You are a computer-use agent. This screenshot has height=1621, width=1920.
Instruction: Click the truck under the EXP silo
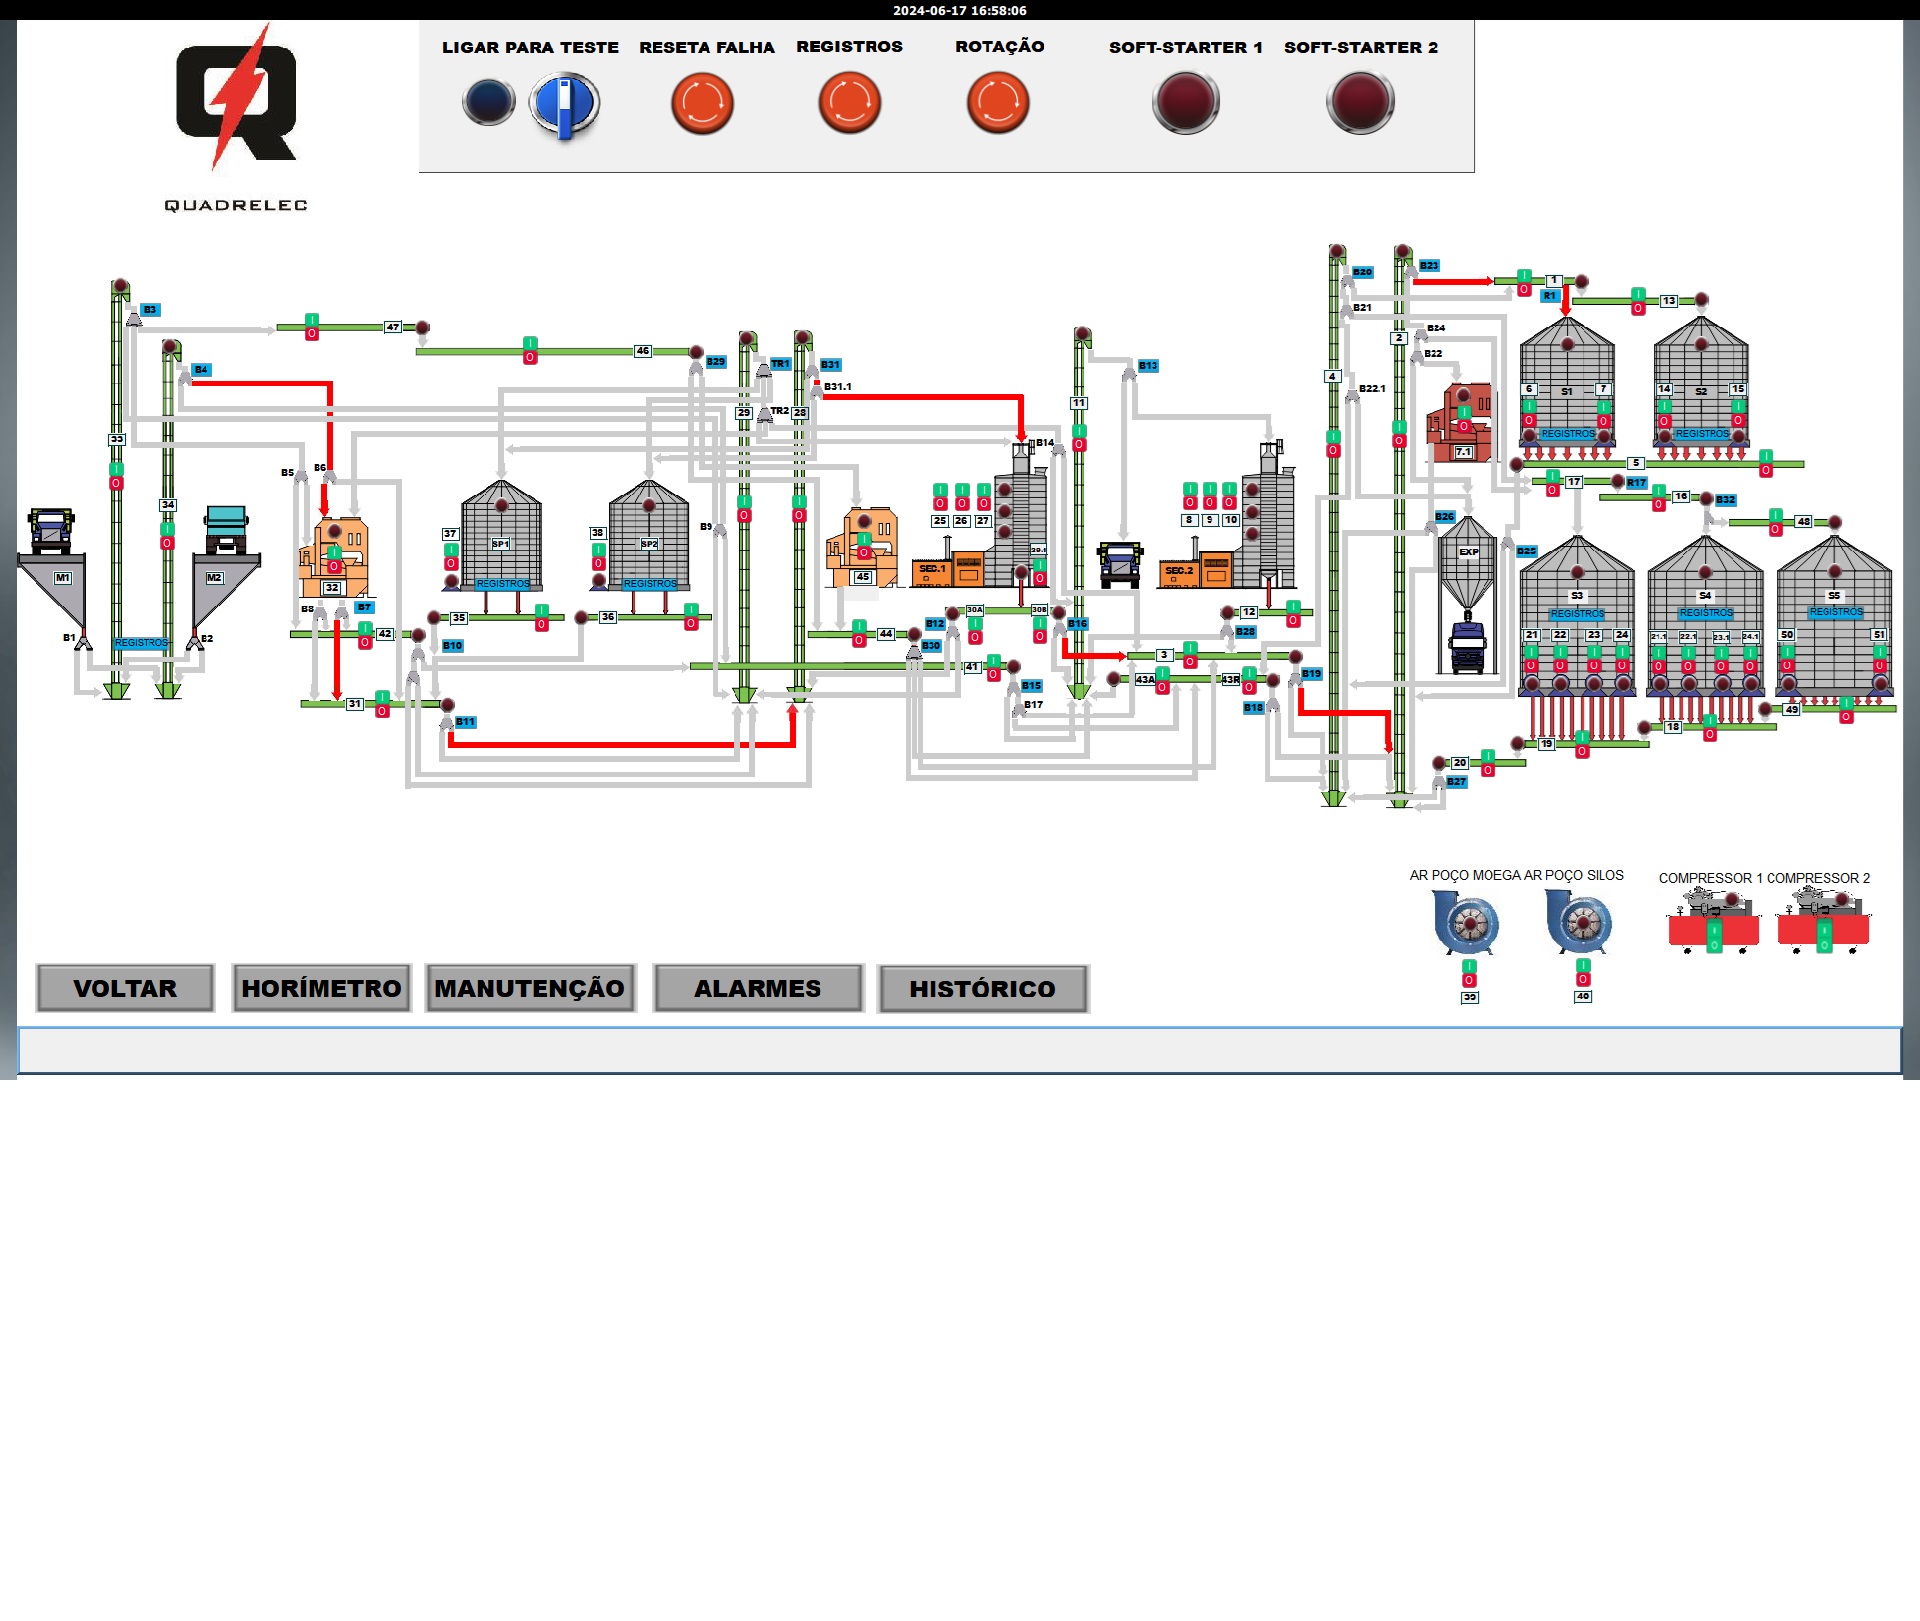tap(1467, 647)
